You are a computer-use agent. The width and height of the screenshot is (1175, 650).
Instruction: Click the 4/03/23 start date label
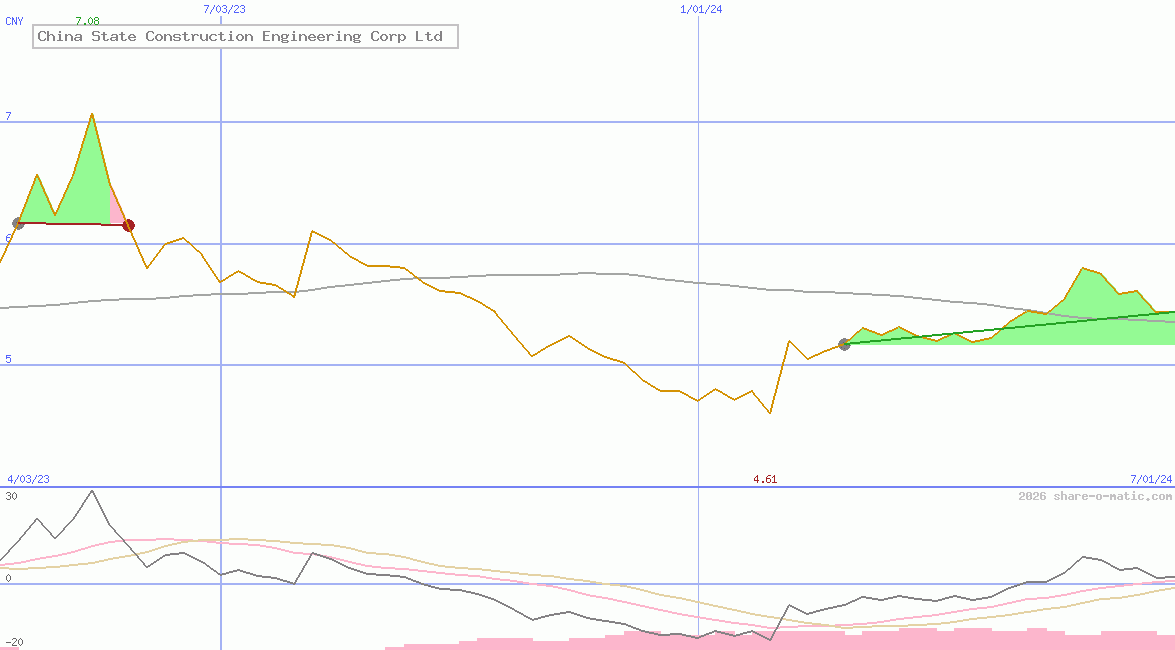click(28, 480)
